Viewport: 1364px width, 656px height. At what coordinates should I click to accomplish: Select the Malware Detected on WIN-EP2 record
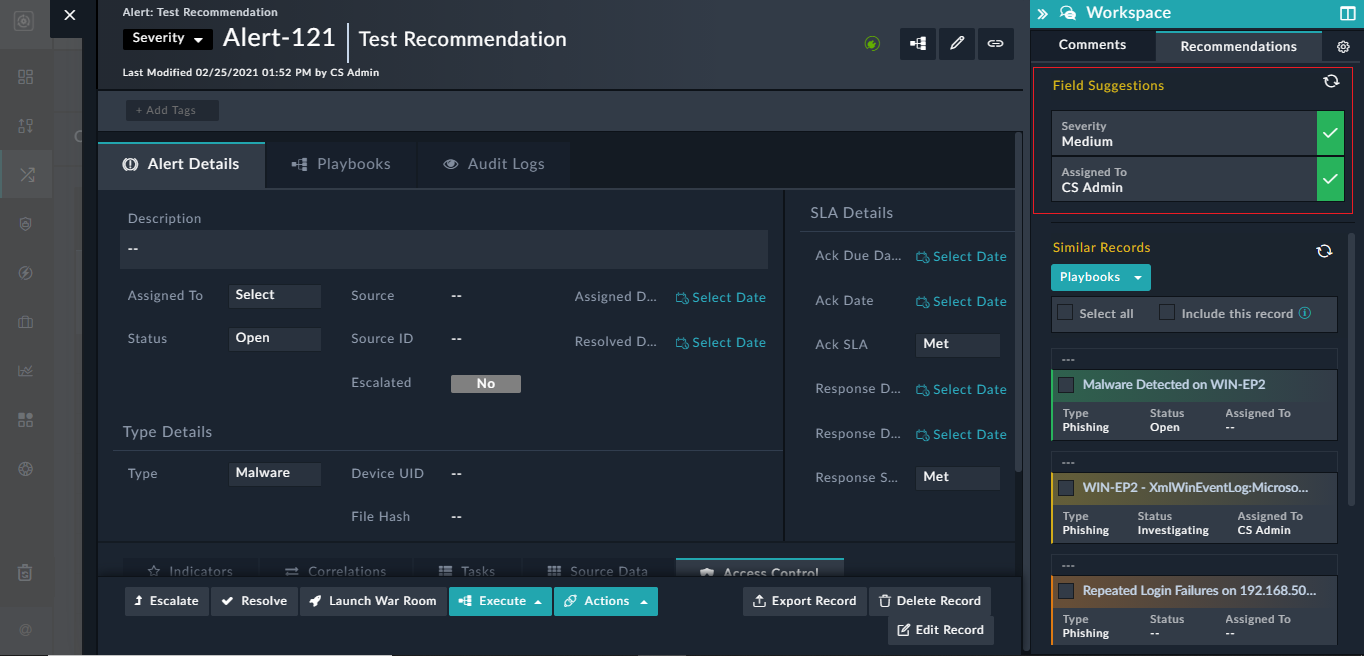1066,384
